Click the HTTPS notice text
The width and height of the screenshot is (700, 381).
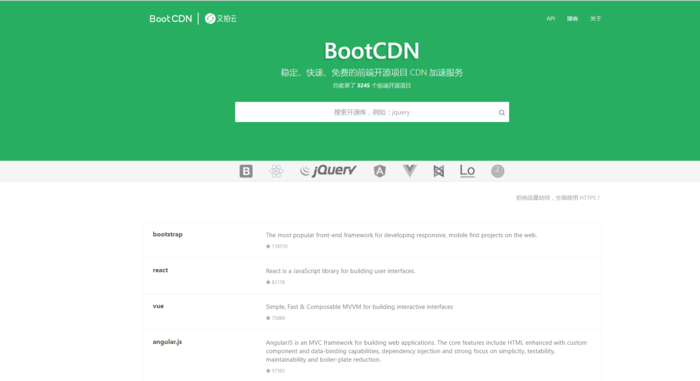coord(558,197)
